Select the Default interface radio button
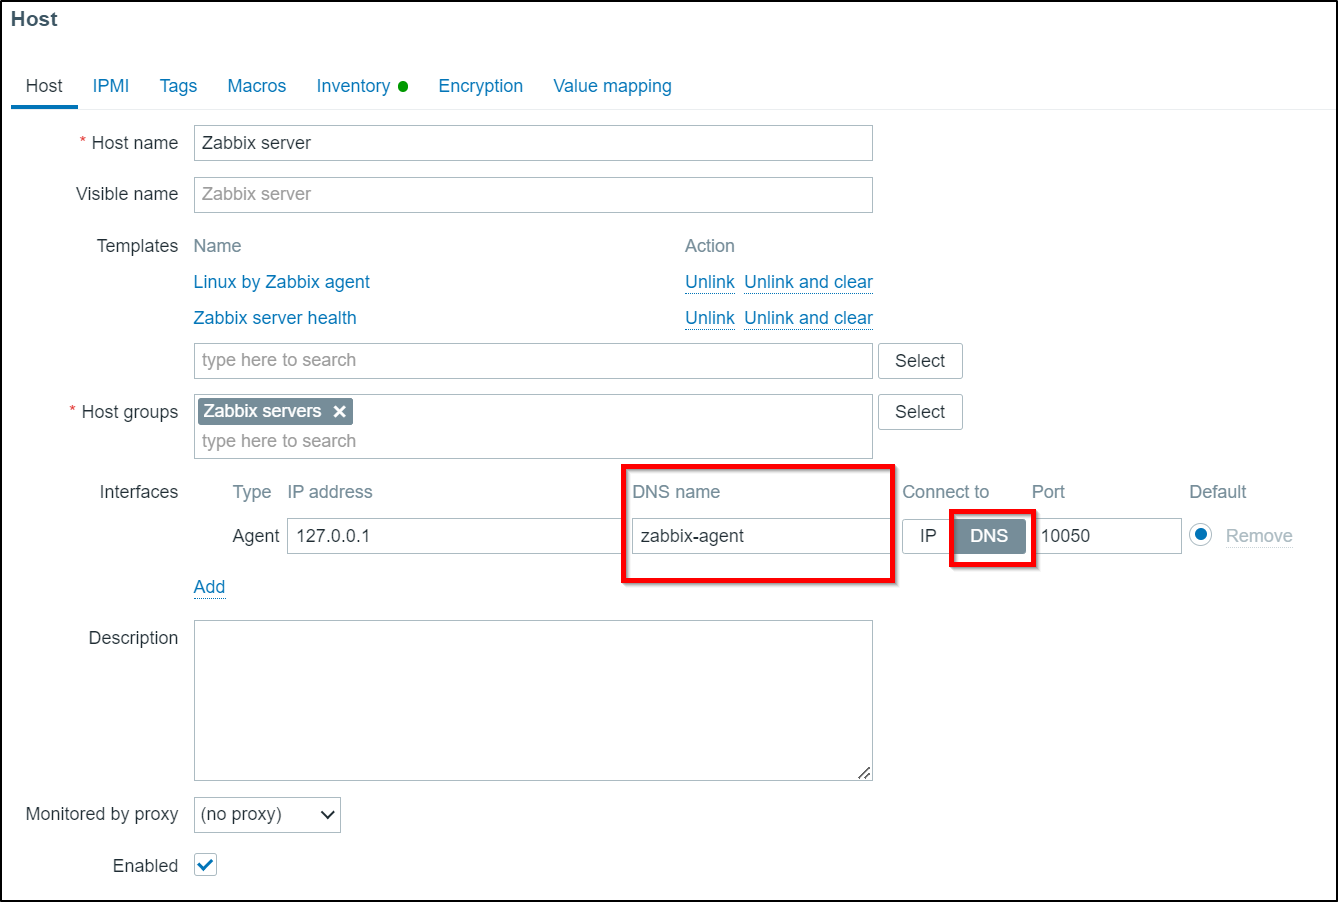 click(x=1201, y=535)
